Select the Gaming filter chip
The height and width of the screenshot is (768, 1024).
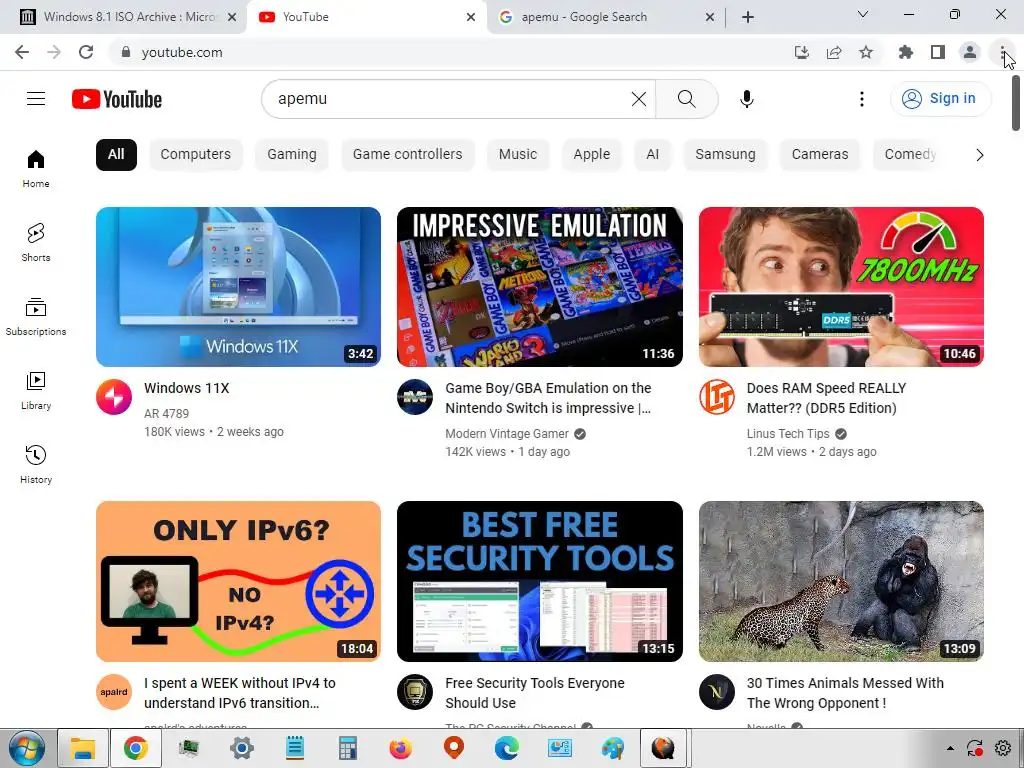point(291,155)
